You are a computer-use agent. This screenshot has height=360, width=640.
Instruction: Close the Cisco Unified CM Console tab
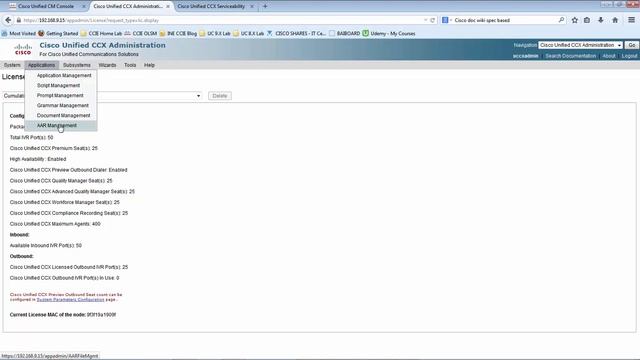point(84,7)
